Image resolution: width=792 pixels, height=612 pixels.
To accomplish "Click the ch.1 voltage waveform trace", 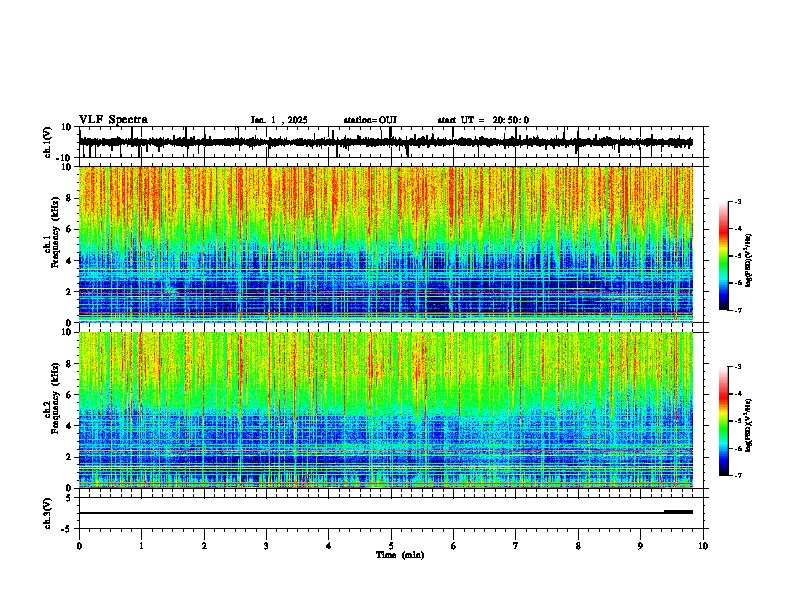I will [385, 142].
